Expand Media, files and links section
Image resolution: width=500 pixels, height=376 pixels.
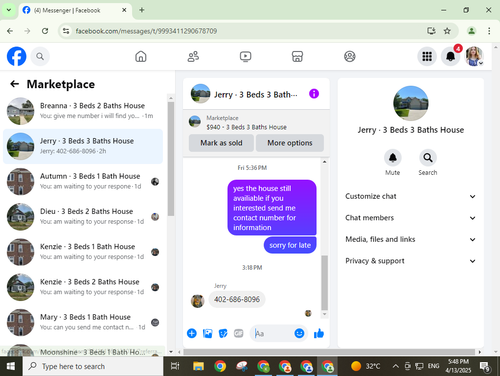click(410, 239)
